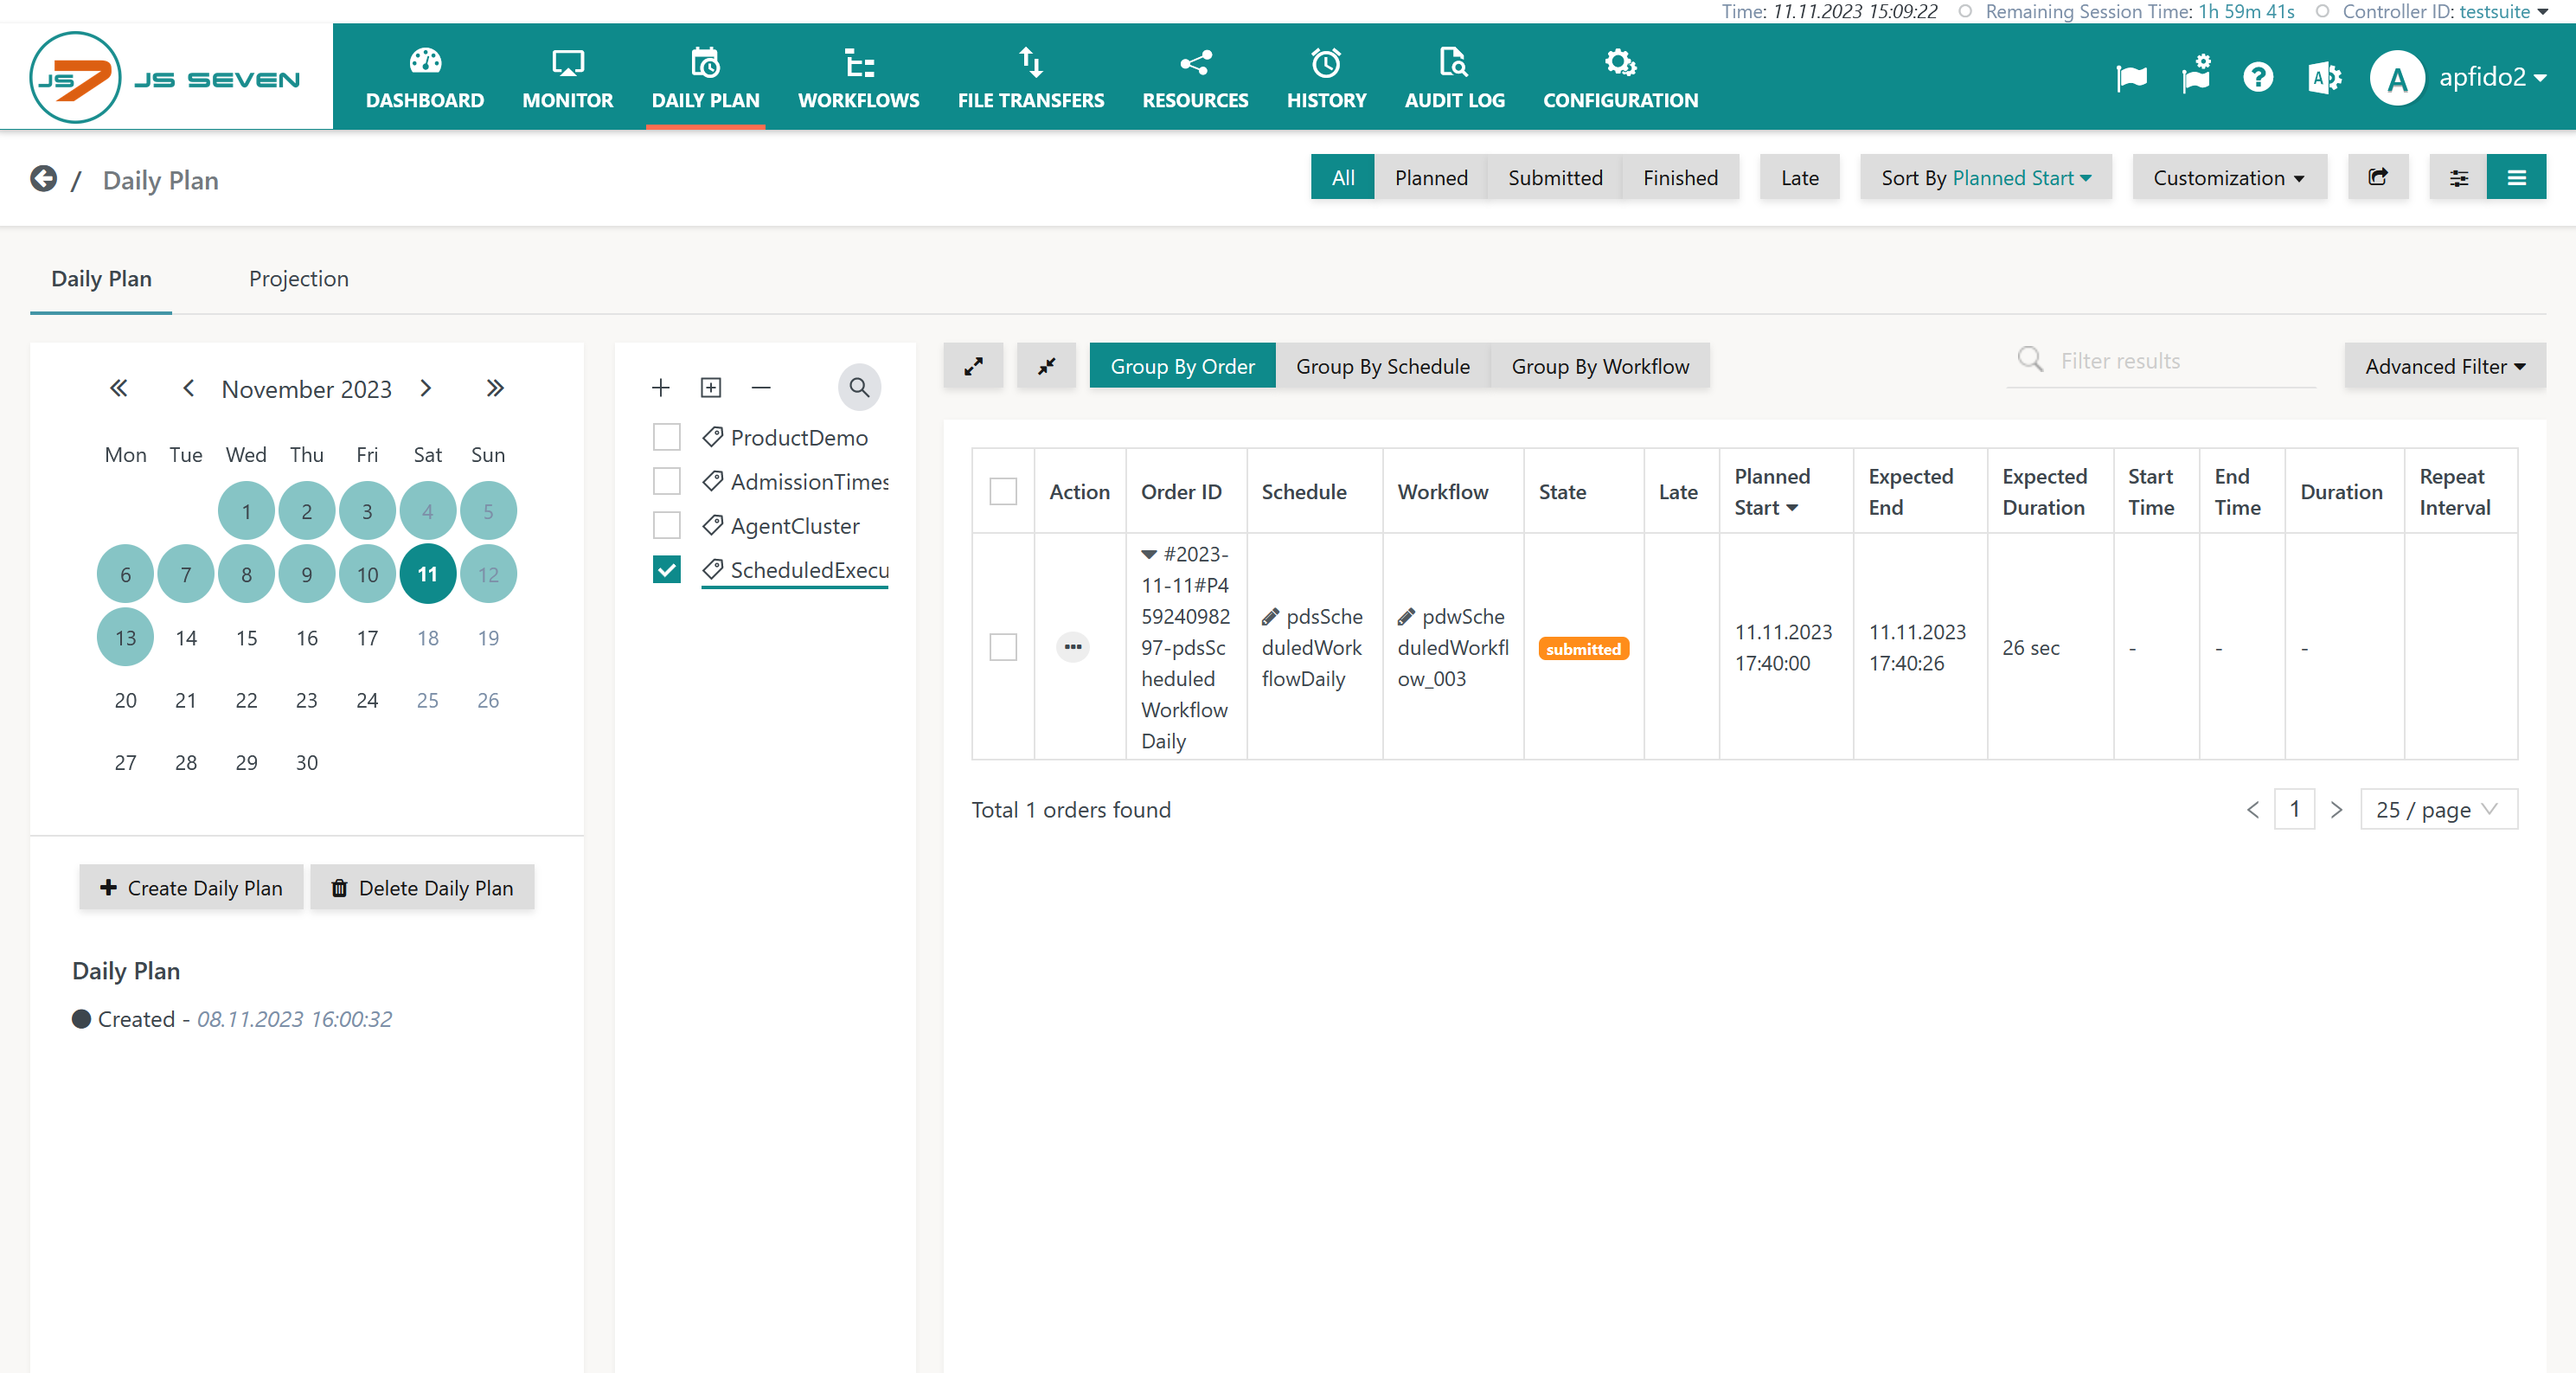Uncheck the ScheduledExecu tag checkbox
This screenshot has height=1373, width=2576.
point(666,569)
